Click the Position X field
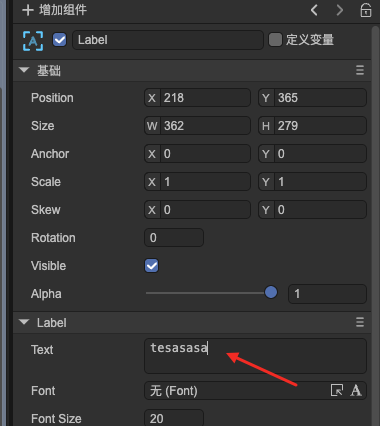Image resolution: width=380 pixels, height=426 pixels. pyautogui.click(x=197, y=98)
